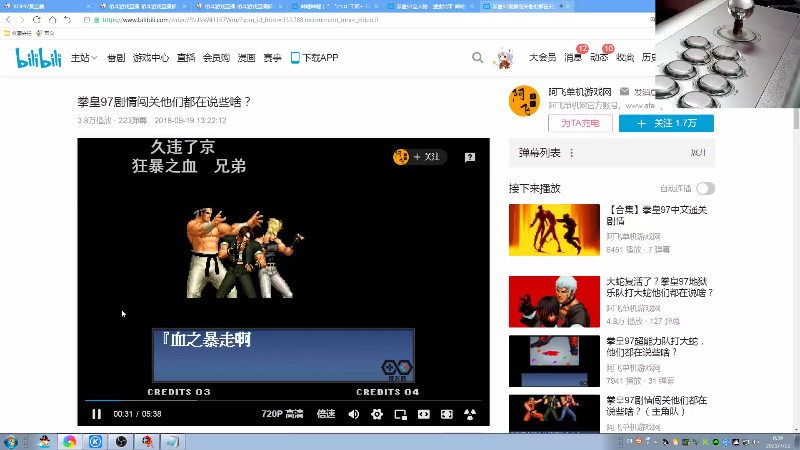The width and height of the screenshot is (800, 450).
Task: Open video 拳皇97剧情闯关（主角队）title
Action: click(657, 406)
